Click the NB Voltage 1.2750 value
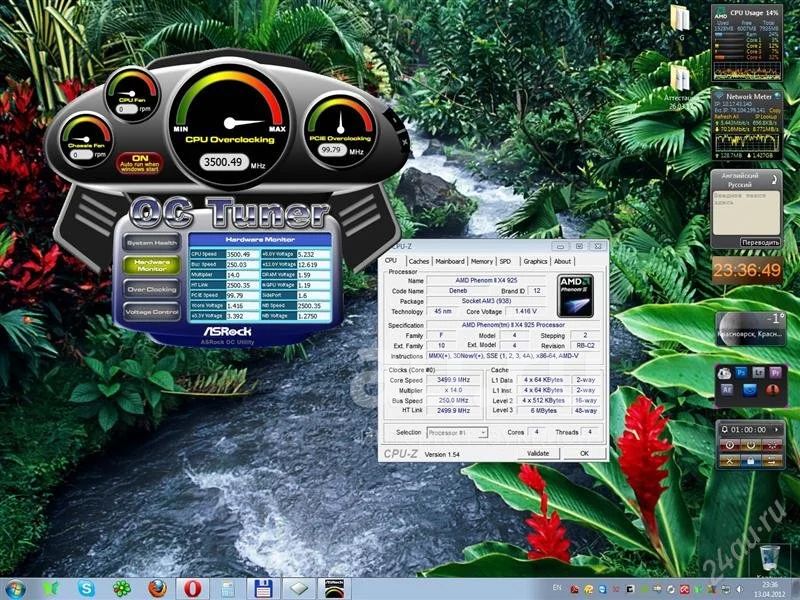800x600 pixels. tap(313, 316)
